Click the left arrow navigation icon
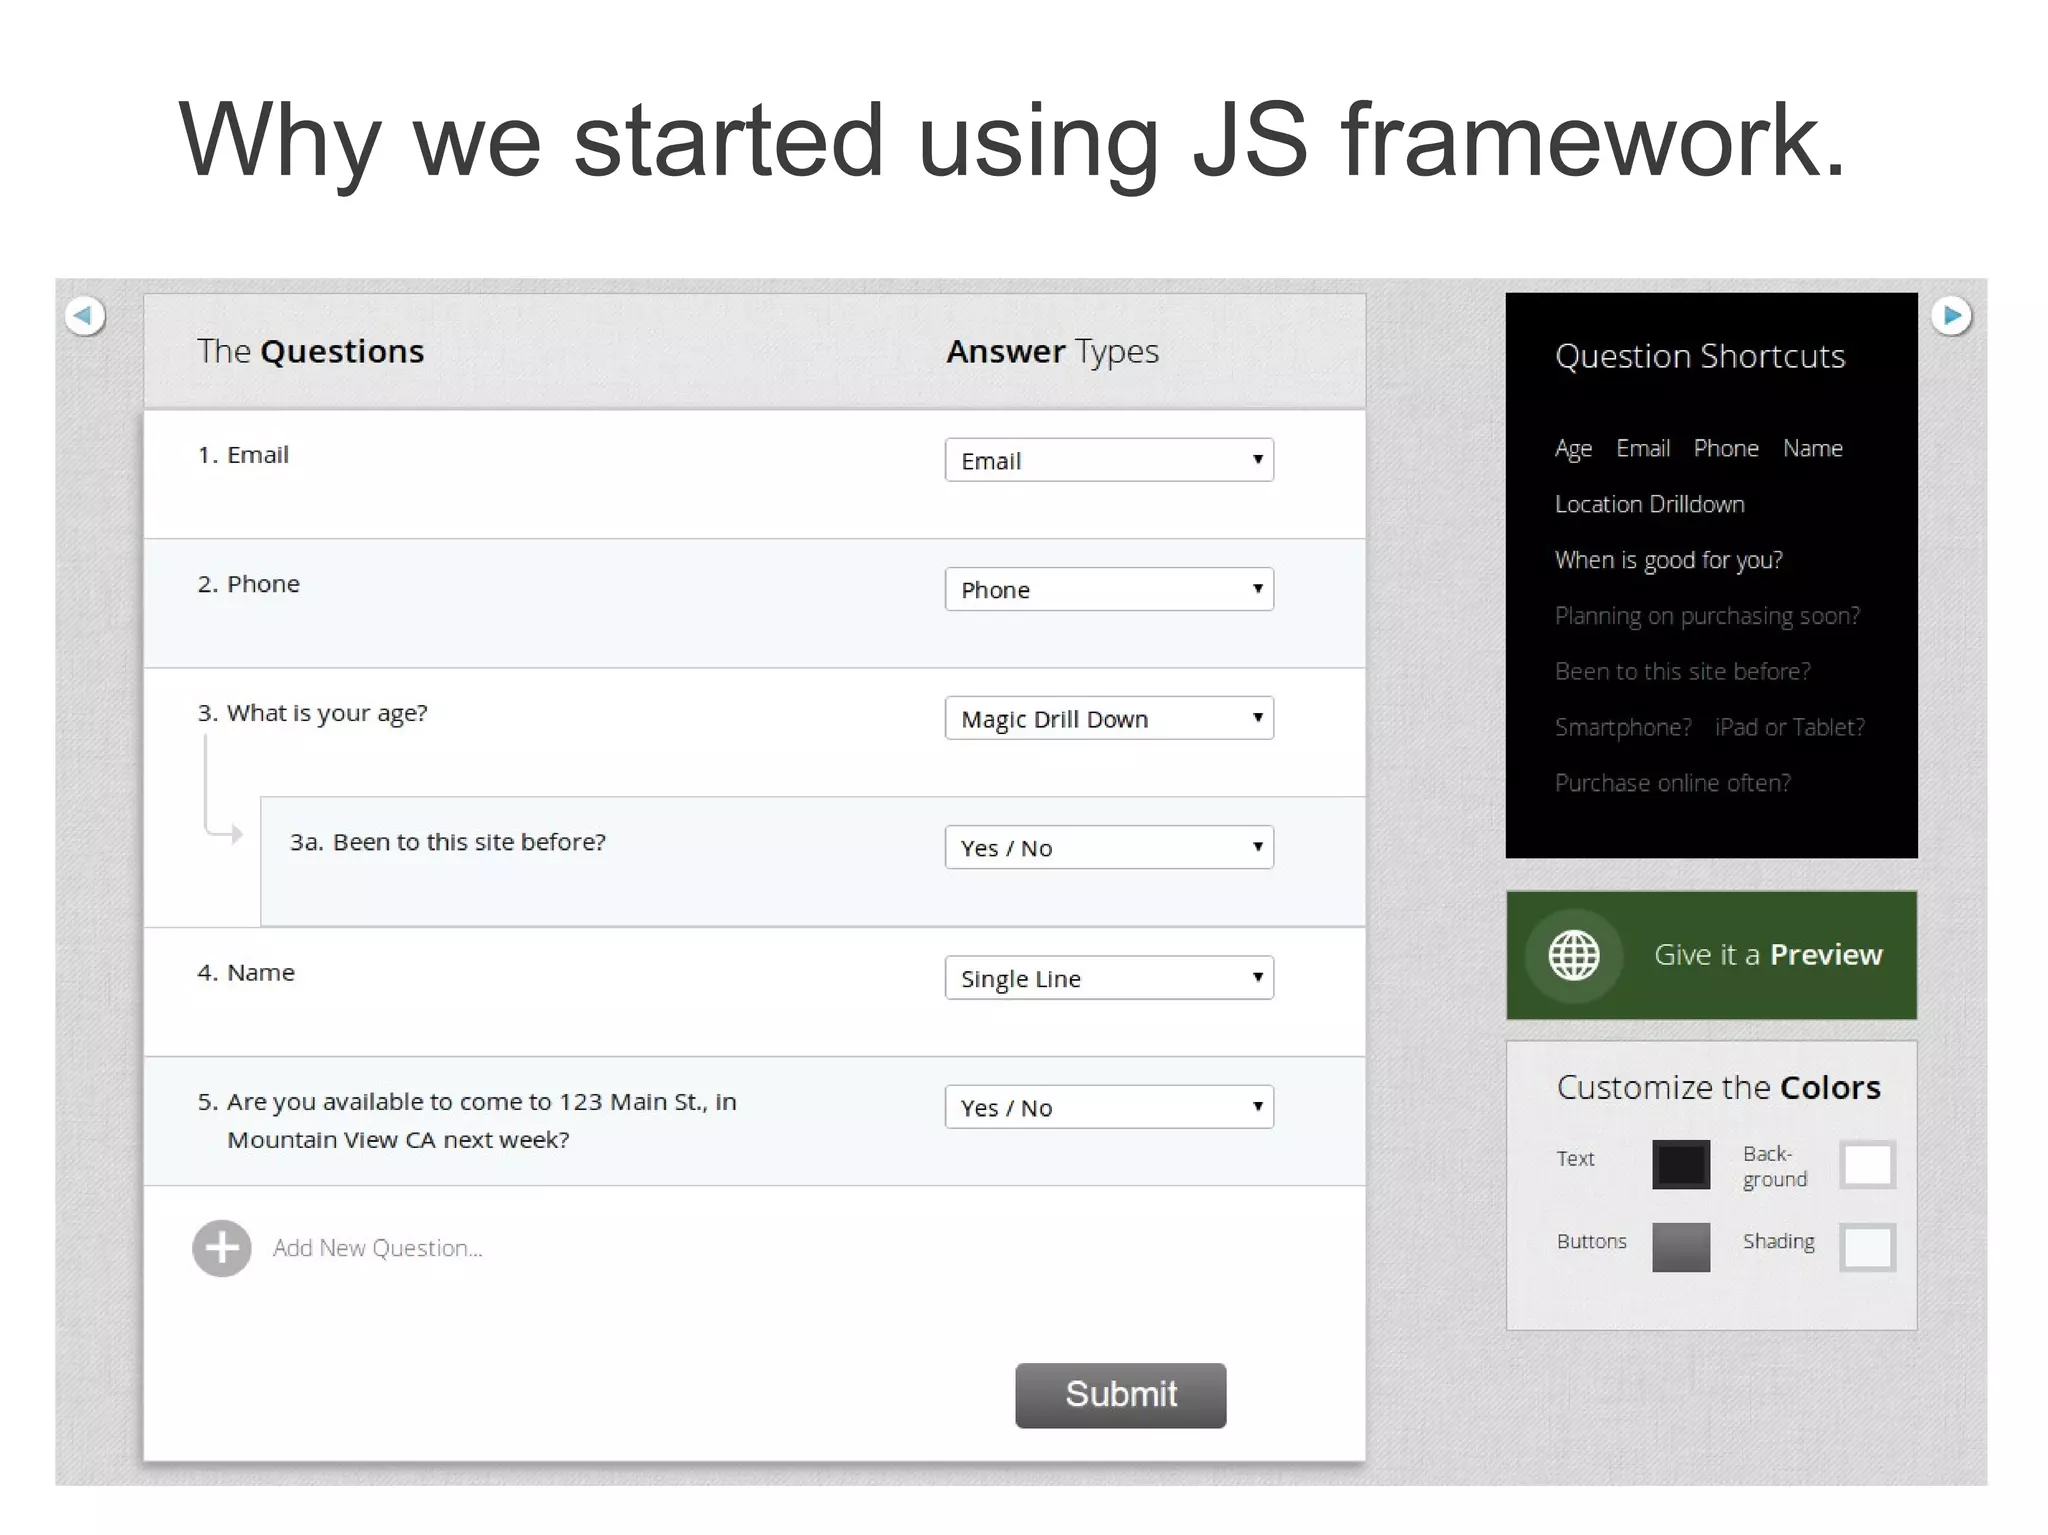This screenshot has width=2048, height=1535. pos(85,316)
